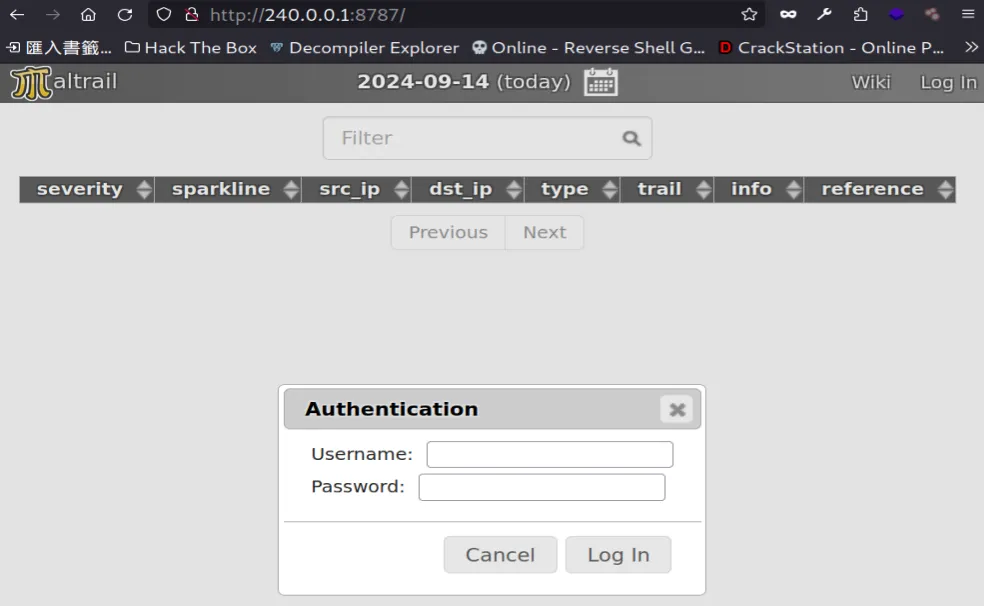Click the calendar icon beside the date
This screenshot has height=606, width=984.
(x=601, y=82)
